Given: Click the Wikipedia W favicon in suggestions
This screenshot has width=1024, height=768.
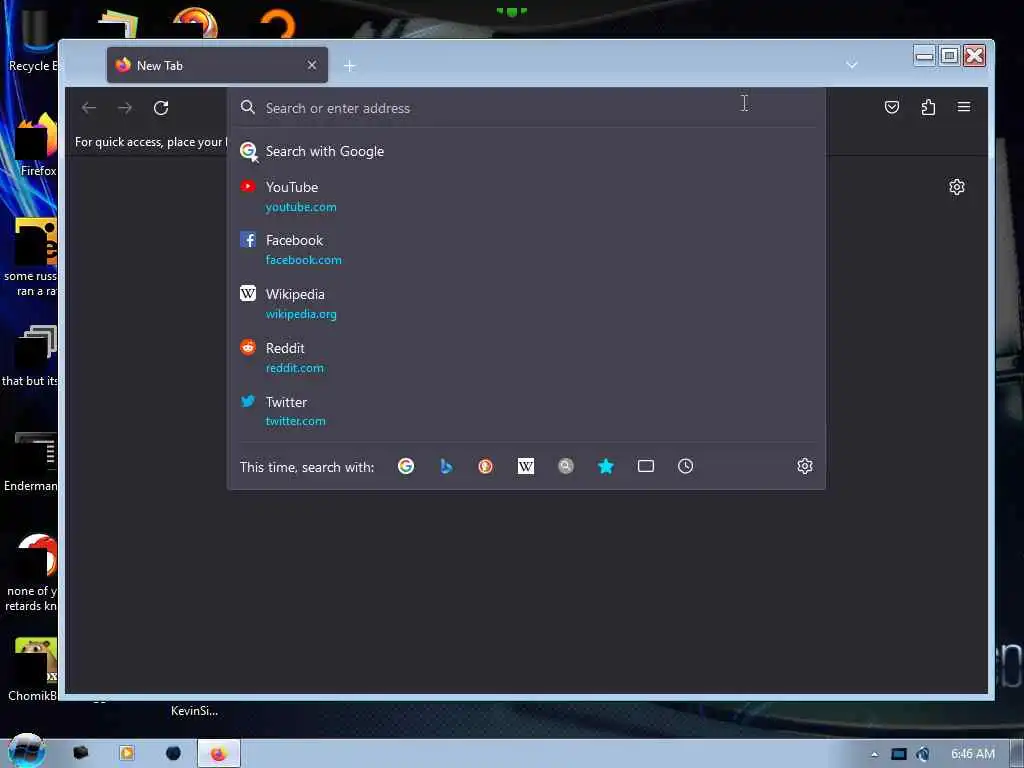Looking at the screenshot, I should click(x=248, y=294).
